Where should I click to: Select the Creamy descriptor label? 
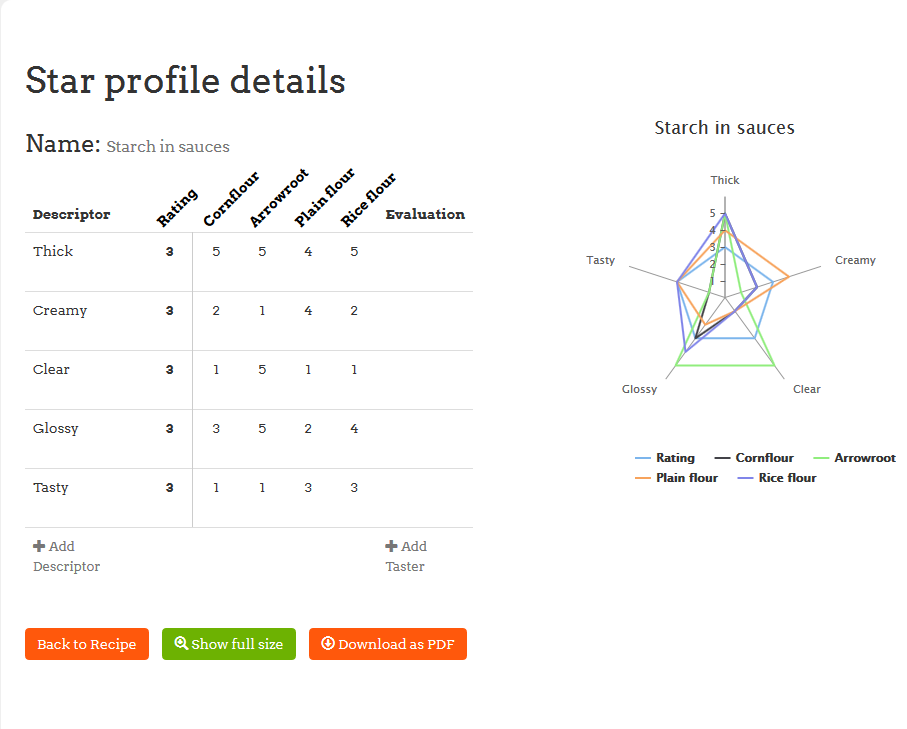click(60, 310)
